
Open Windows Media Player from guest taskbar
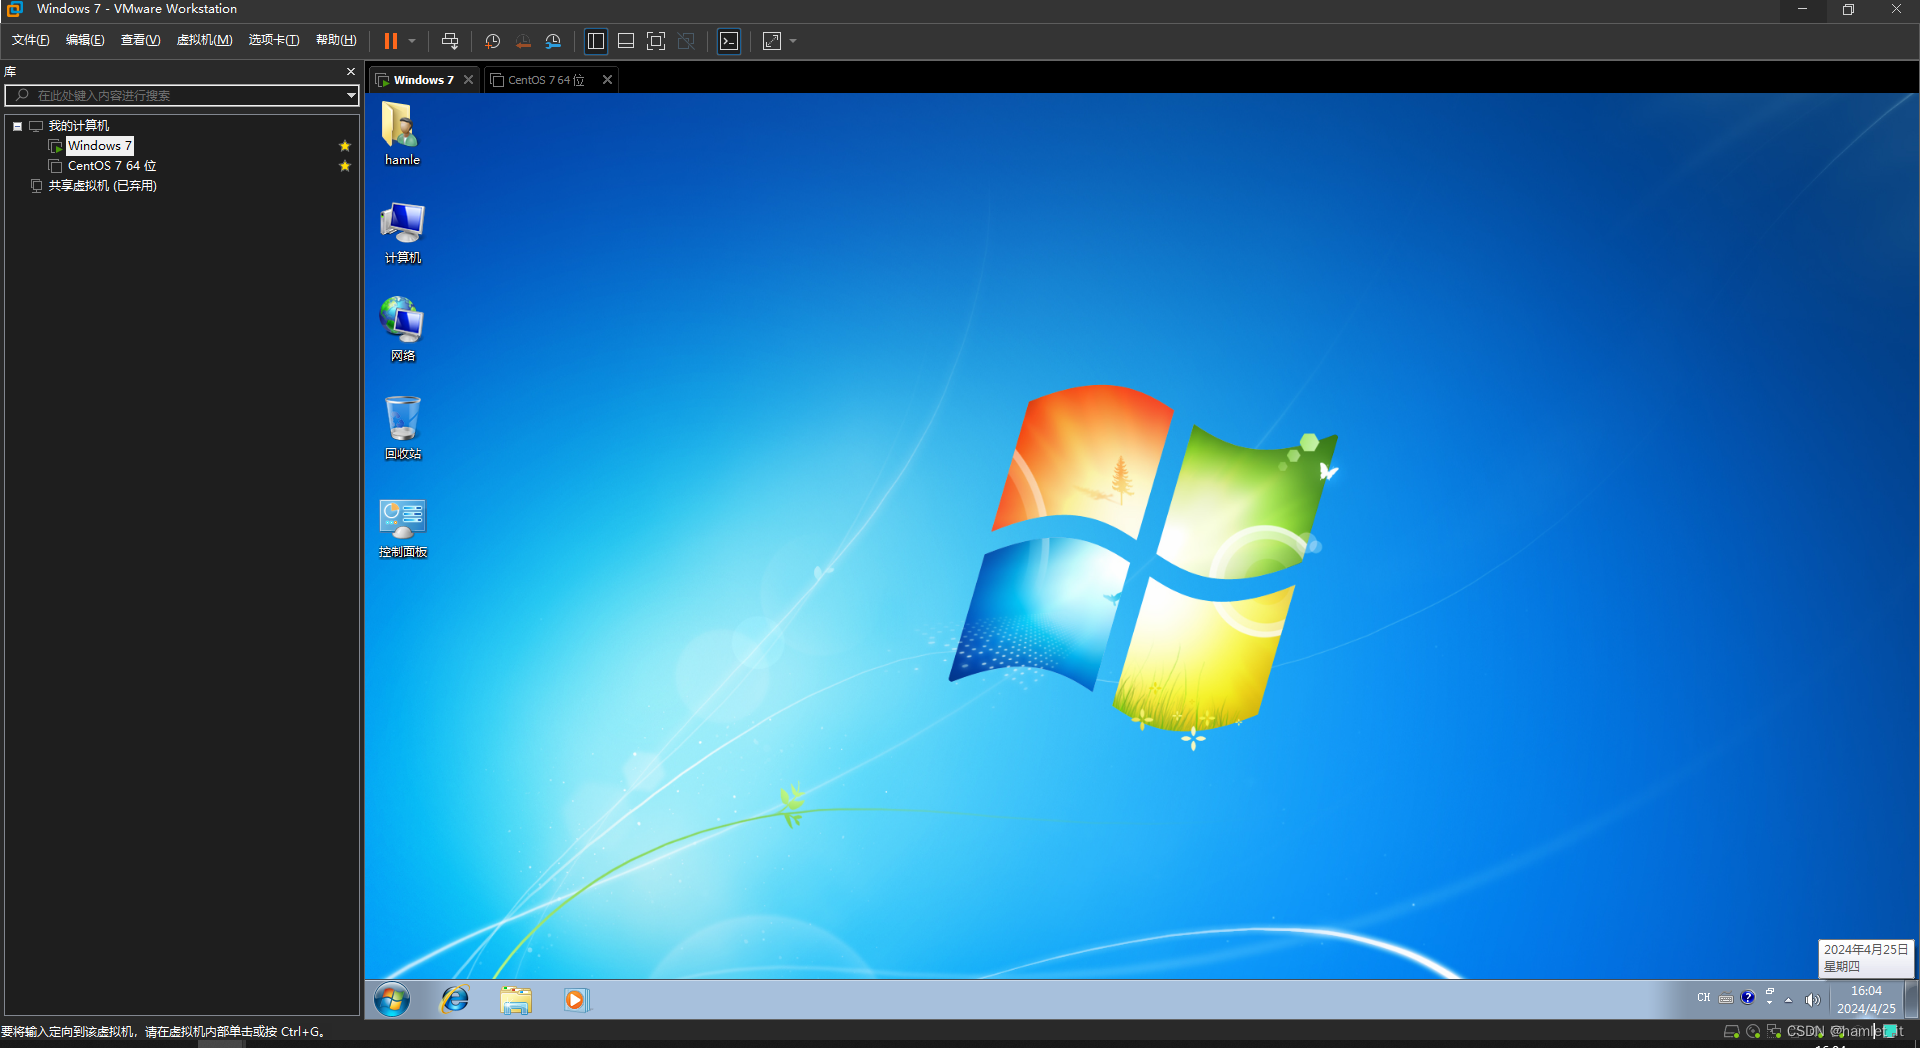(576, 999)
